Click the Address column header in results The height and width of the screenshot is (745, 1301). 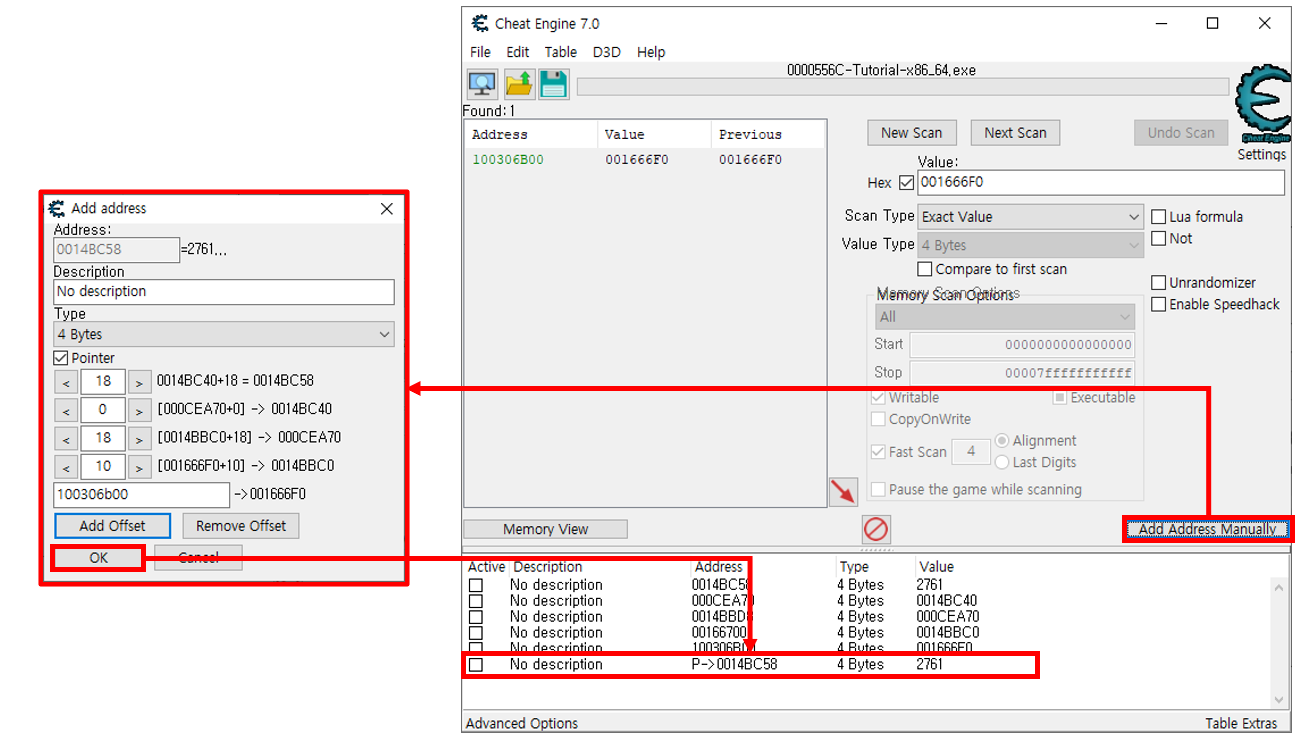click(531, 134)
